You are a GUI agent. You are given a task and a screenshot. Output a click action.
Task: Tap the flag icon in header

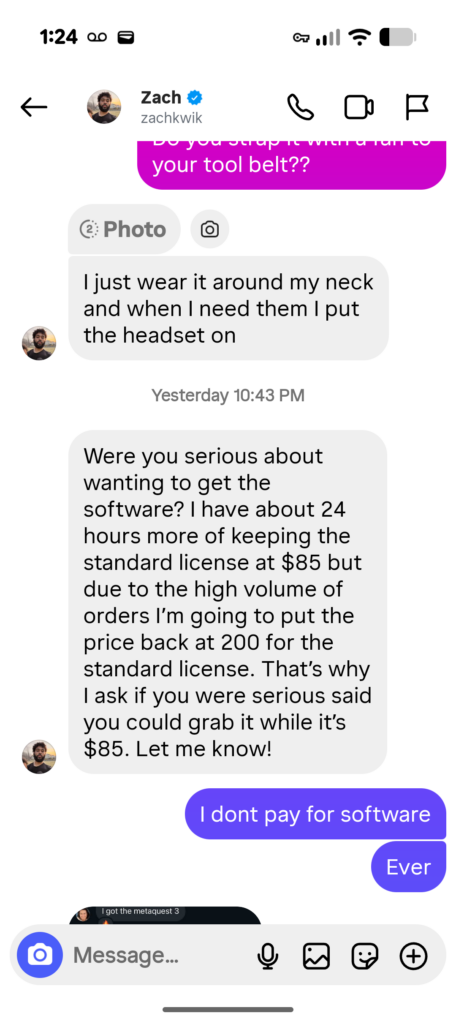click(x=416, y=107)
